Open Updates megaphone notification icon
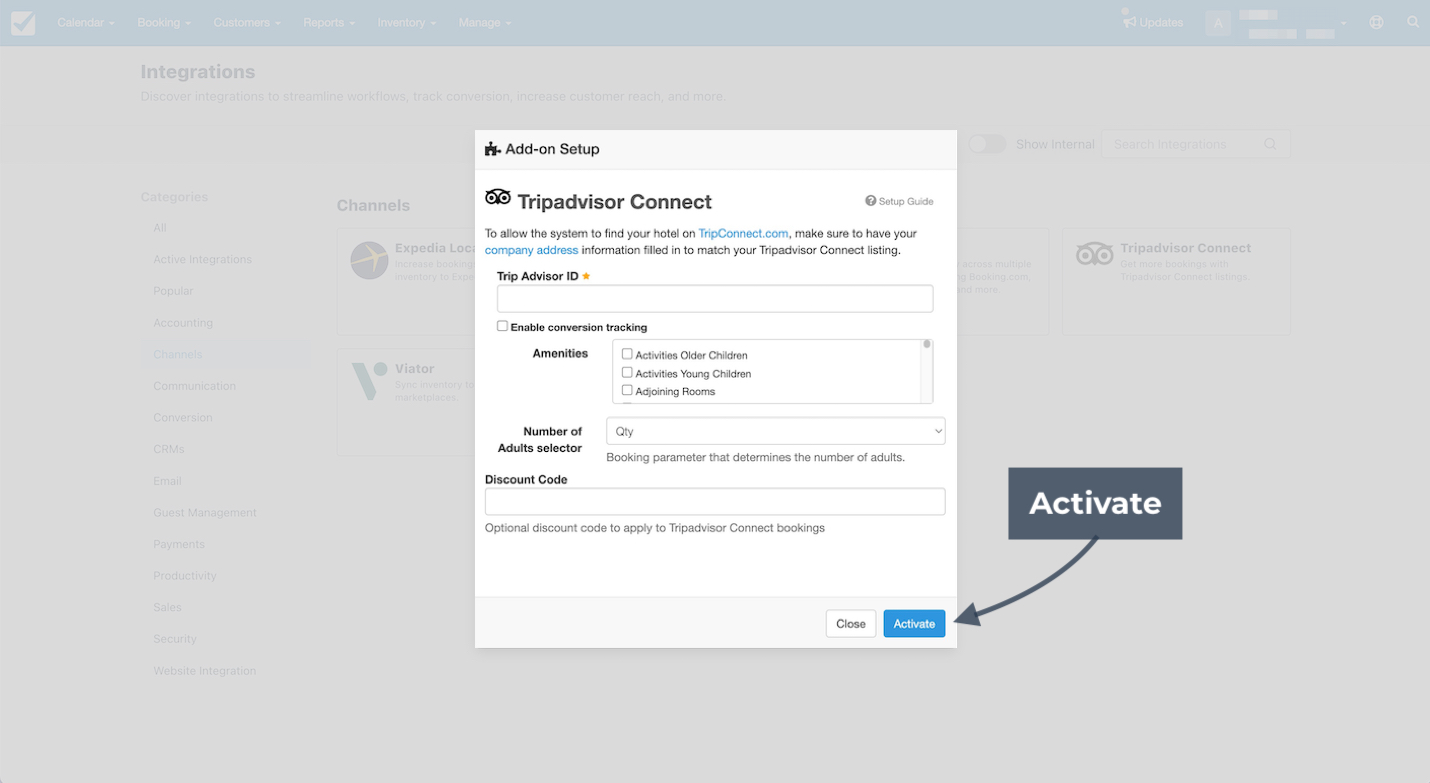The height and width of the screenshot is (783, 1430). [1129, 19]
